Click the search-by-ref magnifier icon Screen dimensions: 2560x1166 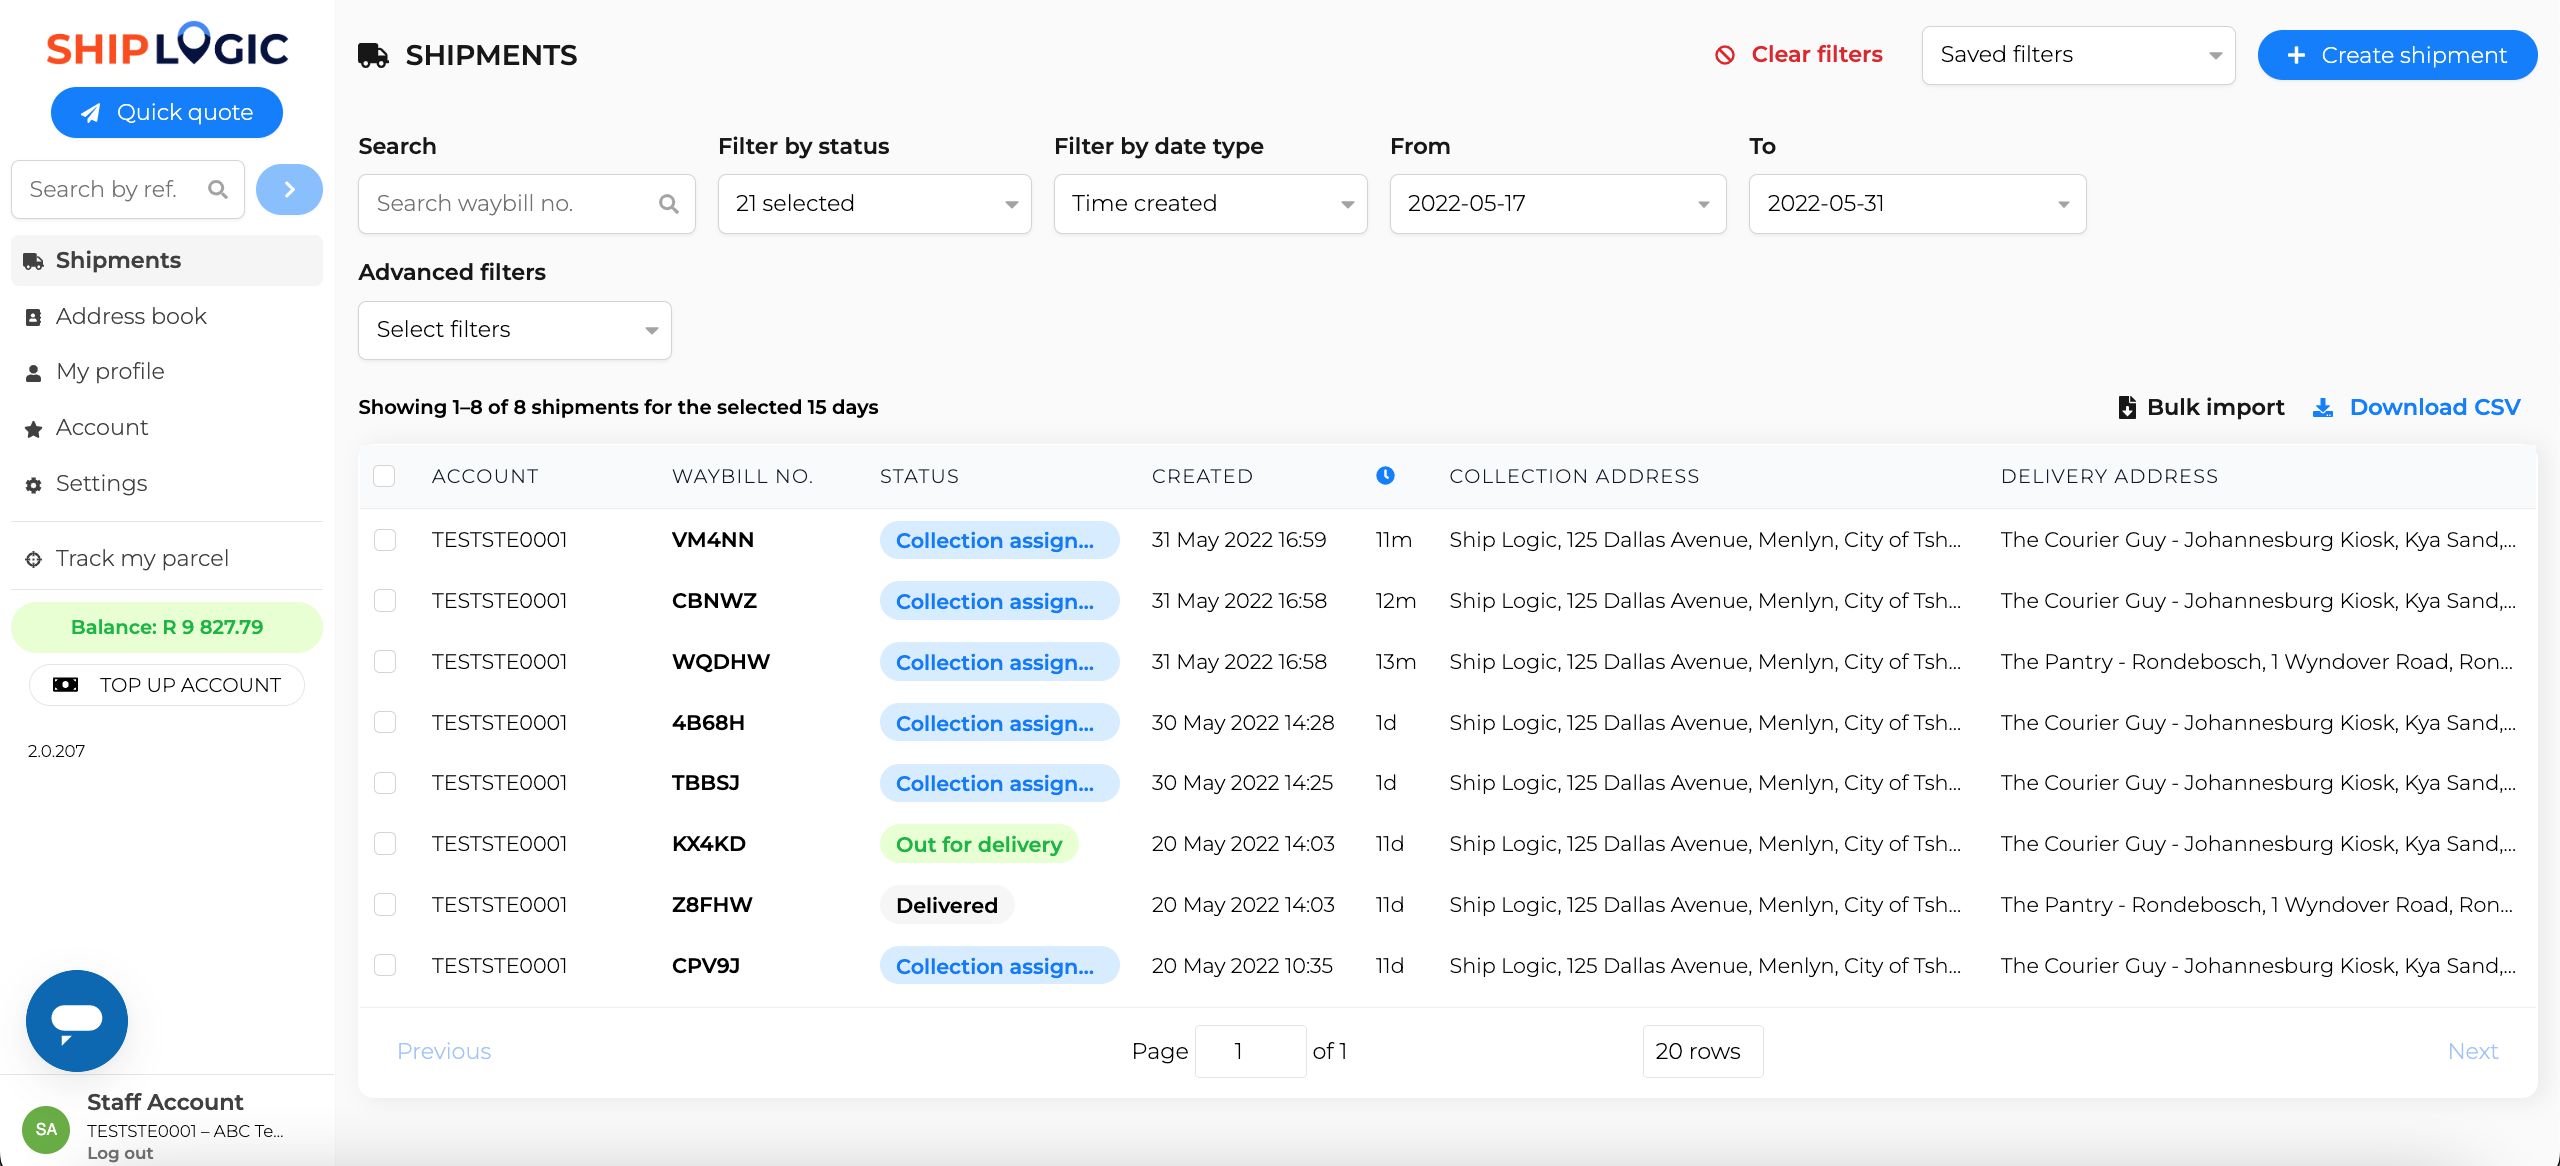pos(217,189)
